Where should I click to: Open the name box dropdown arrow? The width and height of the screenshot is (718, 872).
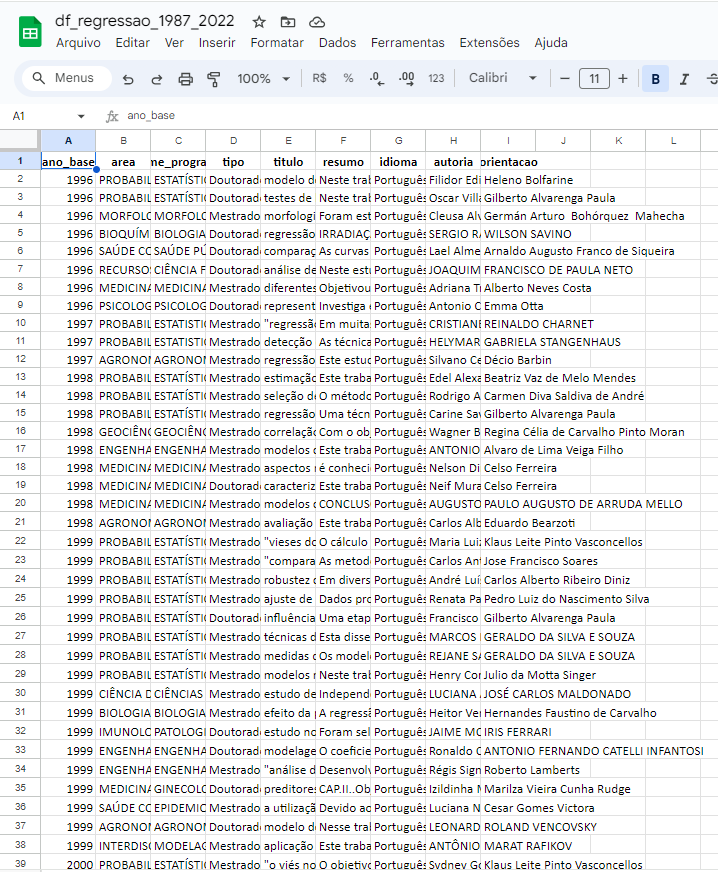(x=81, y=116)
